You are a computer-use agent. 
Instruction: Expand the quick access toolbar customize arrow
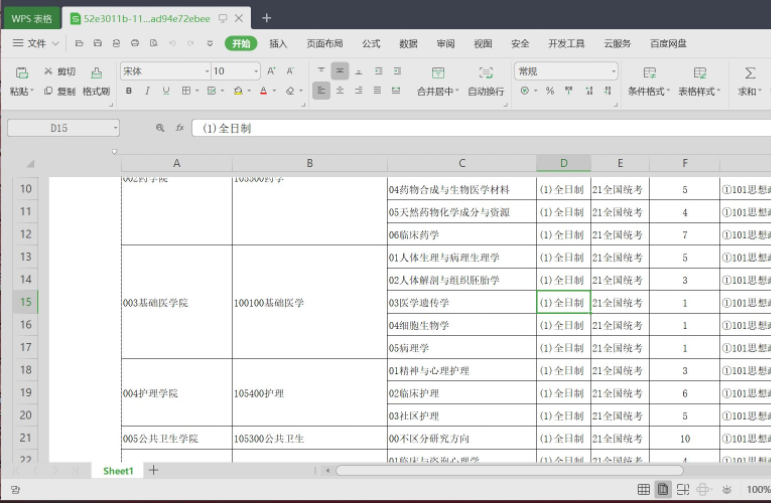coord(210,43)
